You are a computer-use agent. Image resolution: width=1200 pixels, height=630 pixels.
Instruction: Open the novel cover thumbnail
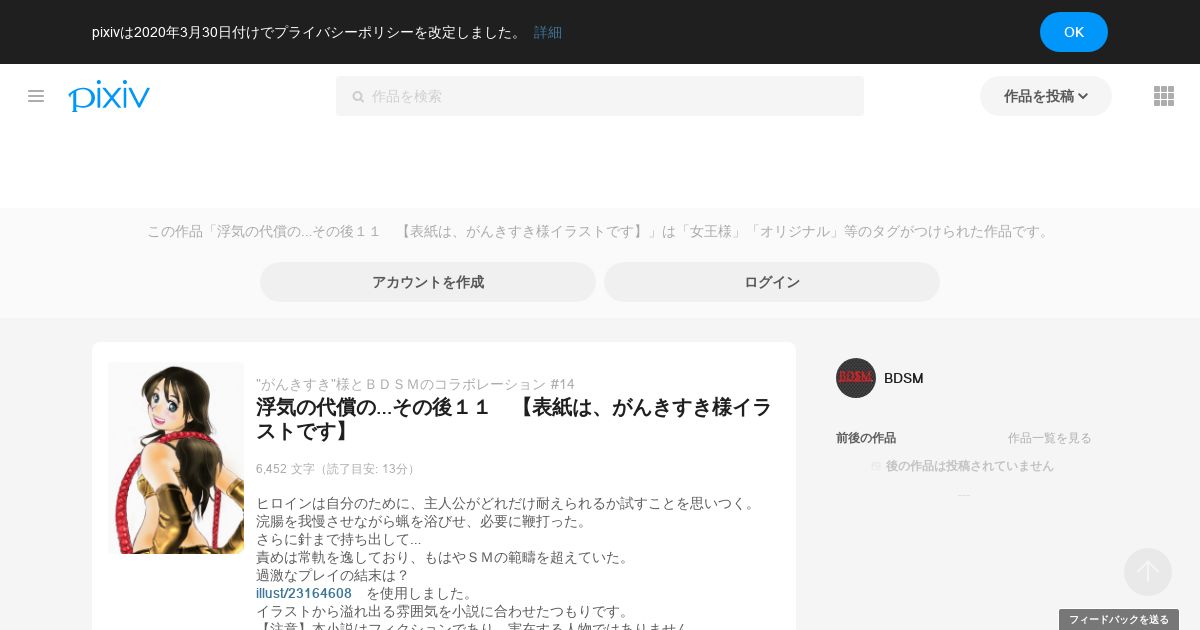click(x=176, y=458)
